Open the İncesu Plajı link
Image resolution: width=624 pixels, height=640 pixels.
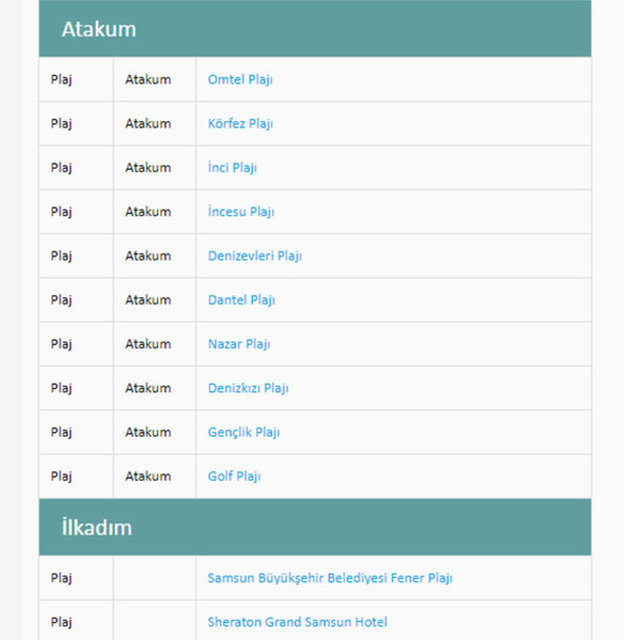(x=241, y=212)
